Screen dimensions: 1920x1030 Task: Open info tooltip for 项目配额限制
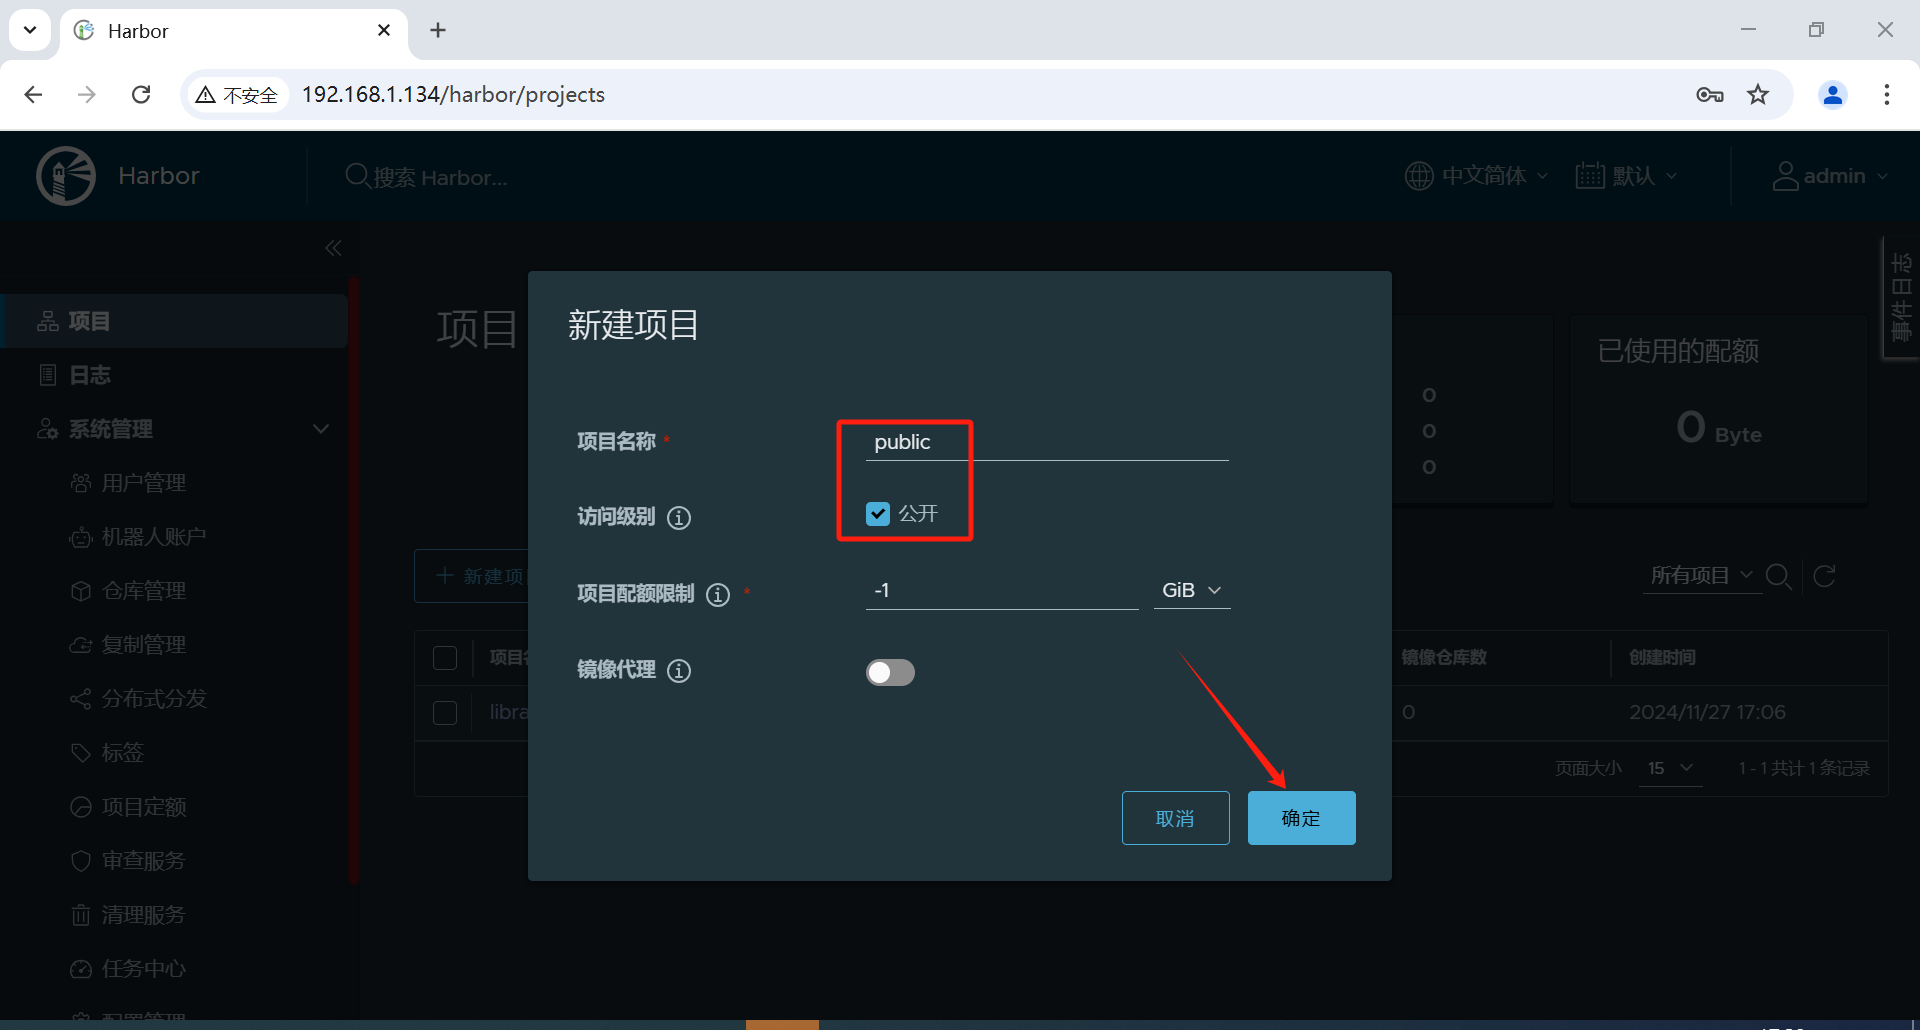718,594
